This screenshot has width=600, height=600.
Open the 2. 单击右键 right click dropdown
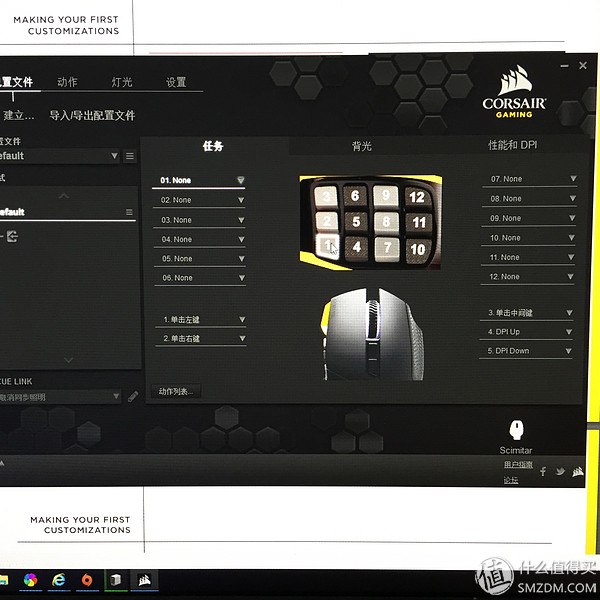pos(201,339)
